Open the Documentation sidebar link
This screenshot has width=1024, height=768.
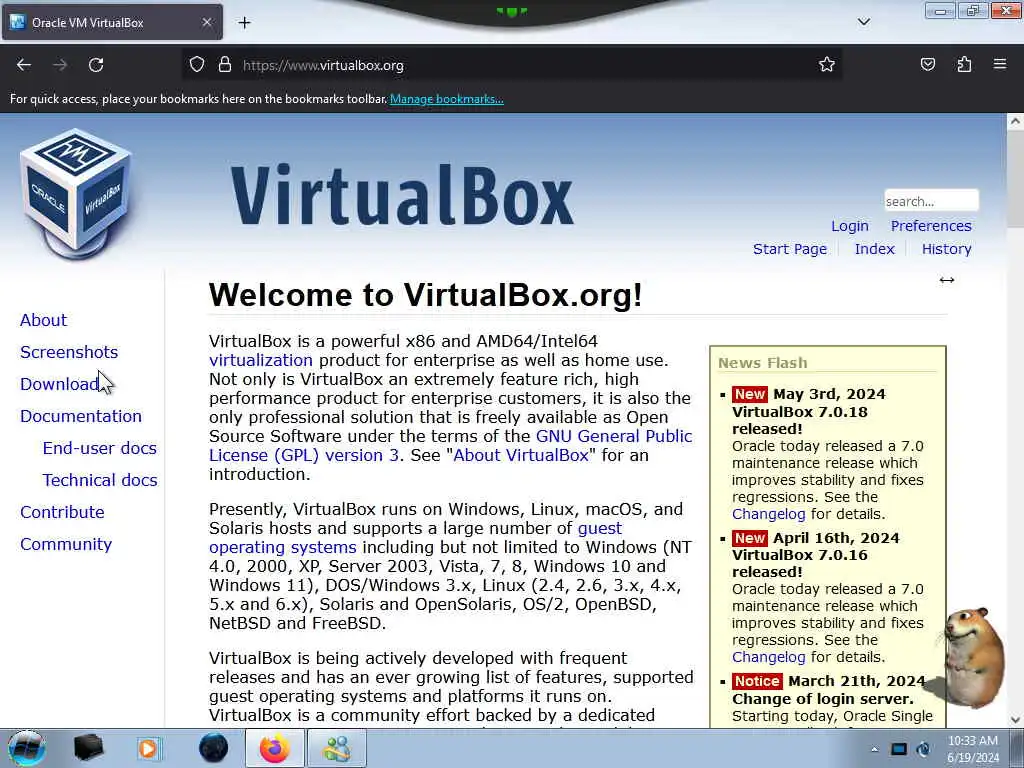point(80,416)
